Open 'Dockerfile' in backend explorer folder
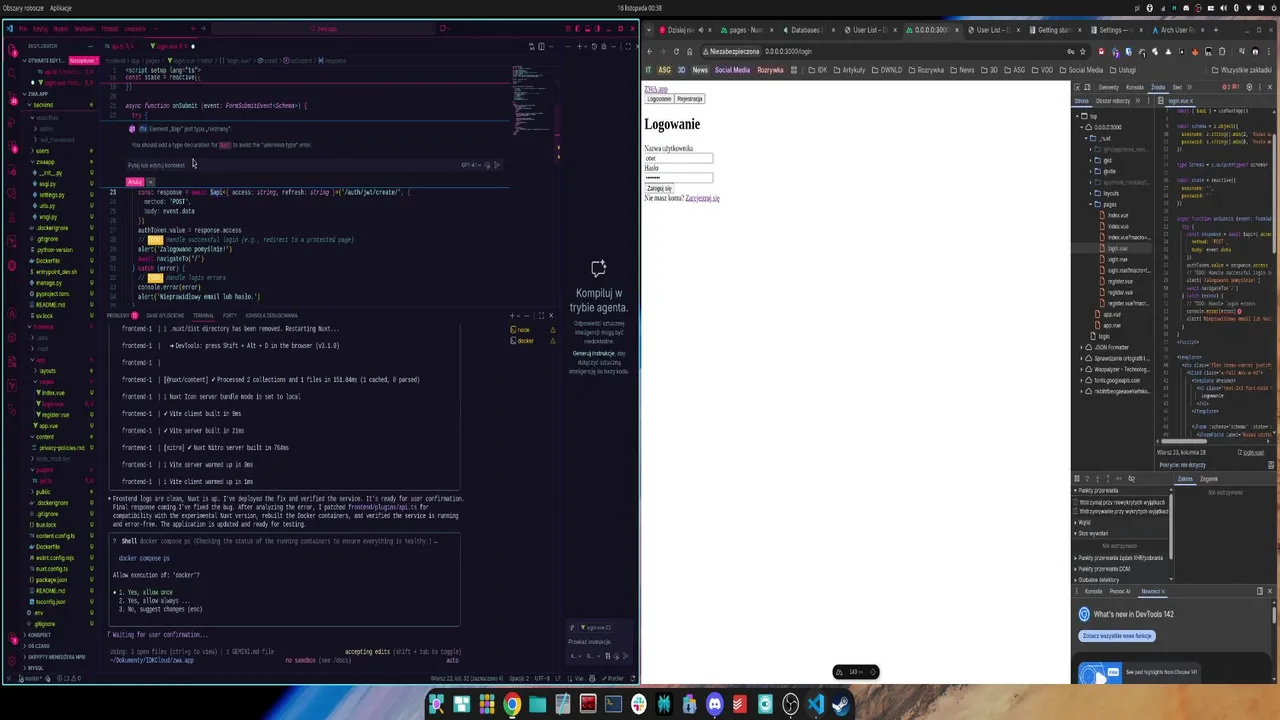 tap(47, 261)
